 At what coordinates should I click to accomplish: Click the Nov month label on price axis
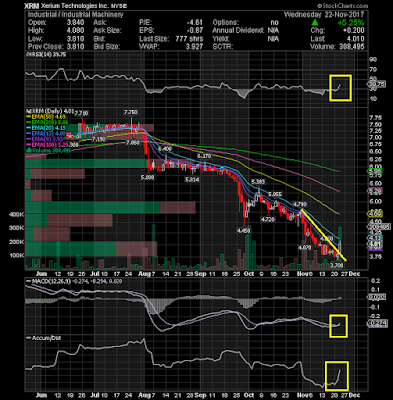tap(303, 274)
